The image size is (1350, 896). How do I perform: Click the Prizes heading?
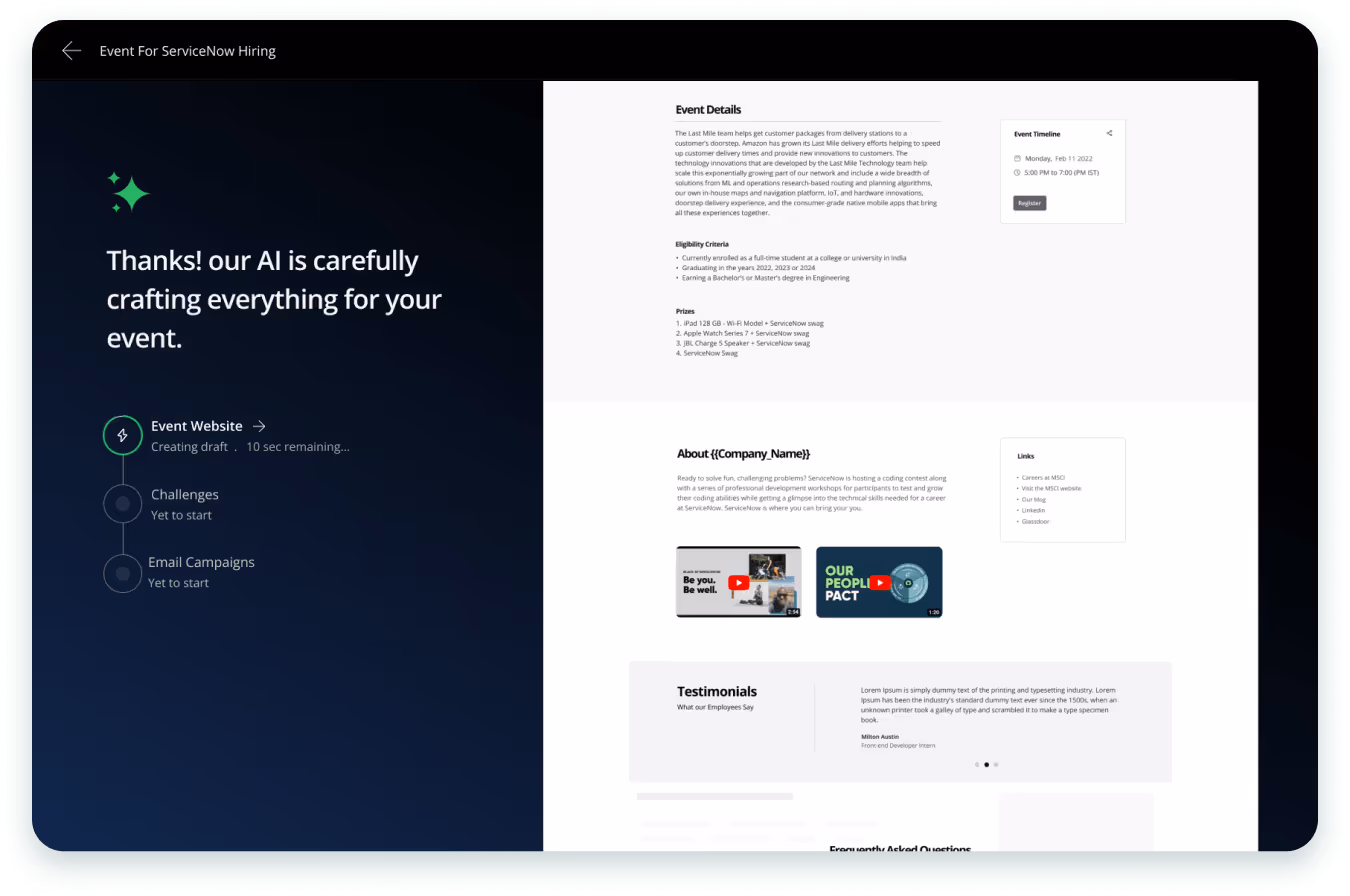coord(685,311)
